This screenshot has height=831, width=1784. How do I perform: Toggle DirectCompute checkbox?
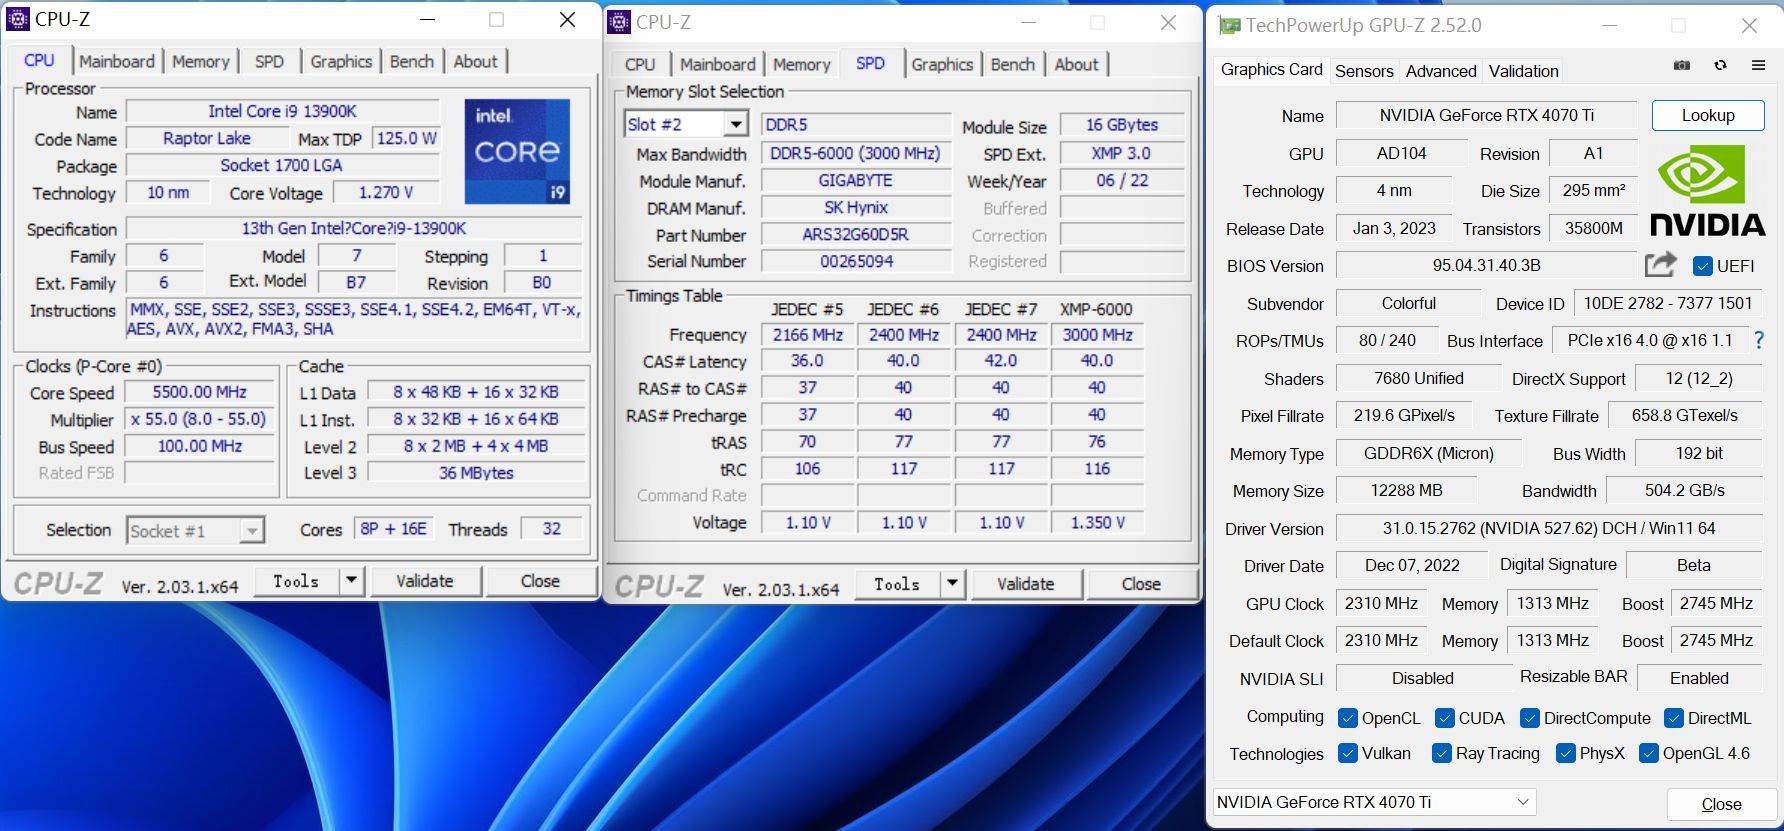(x=1529, y=718)
